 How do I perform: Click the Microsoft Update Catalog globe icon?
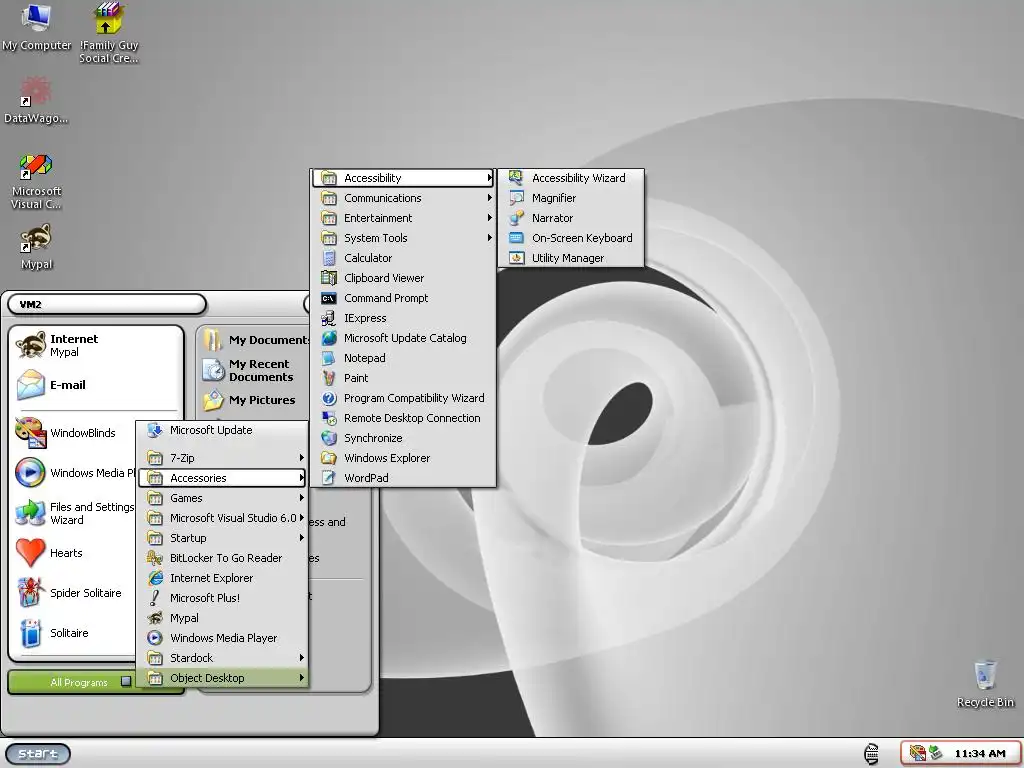pyautogui.click(x=329, y=338)
